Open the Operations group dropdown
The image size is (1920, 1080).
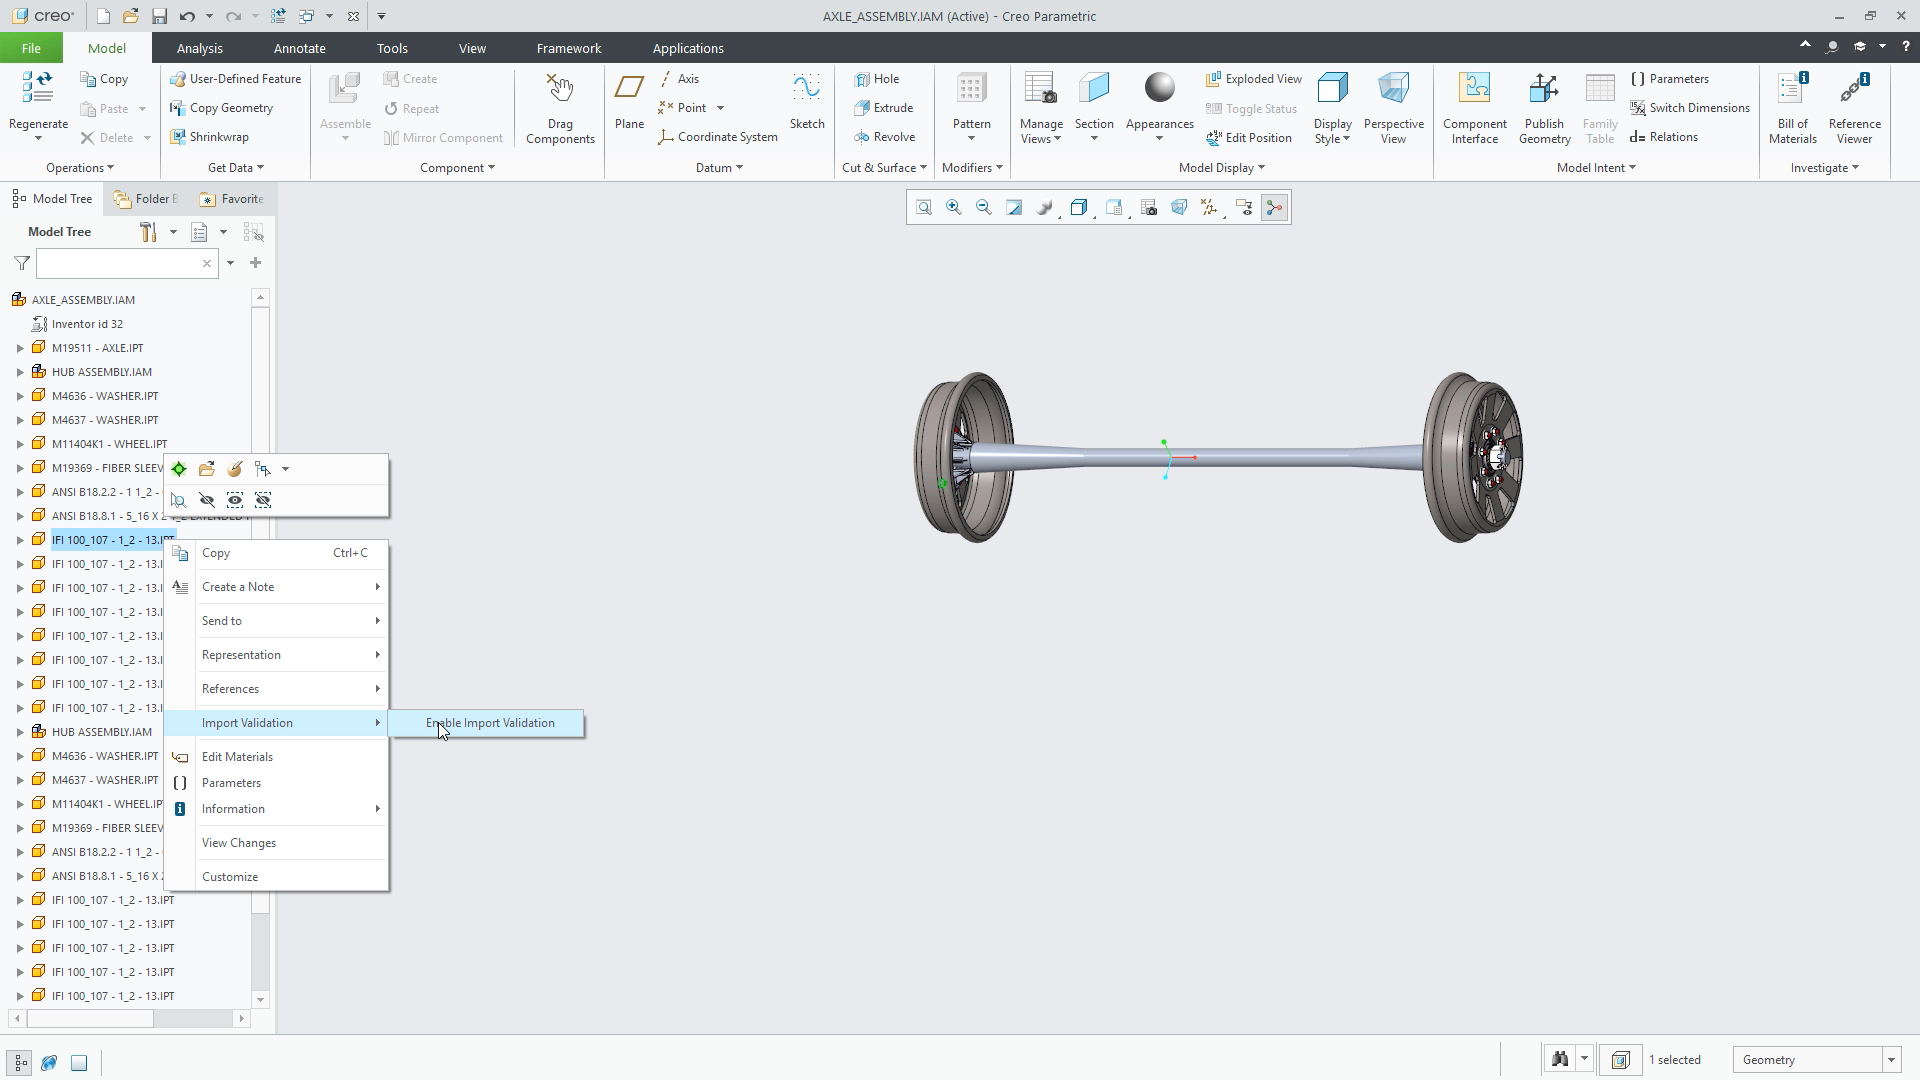pos(80,168)
